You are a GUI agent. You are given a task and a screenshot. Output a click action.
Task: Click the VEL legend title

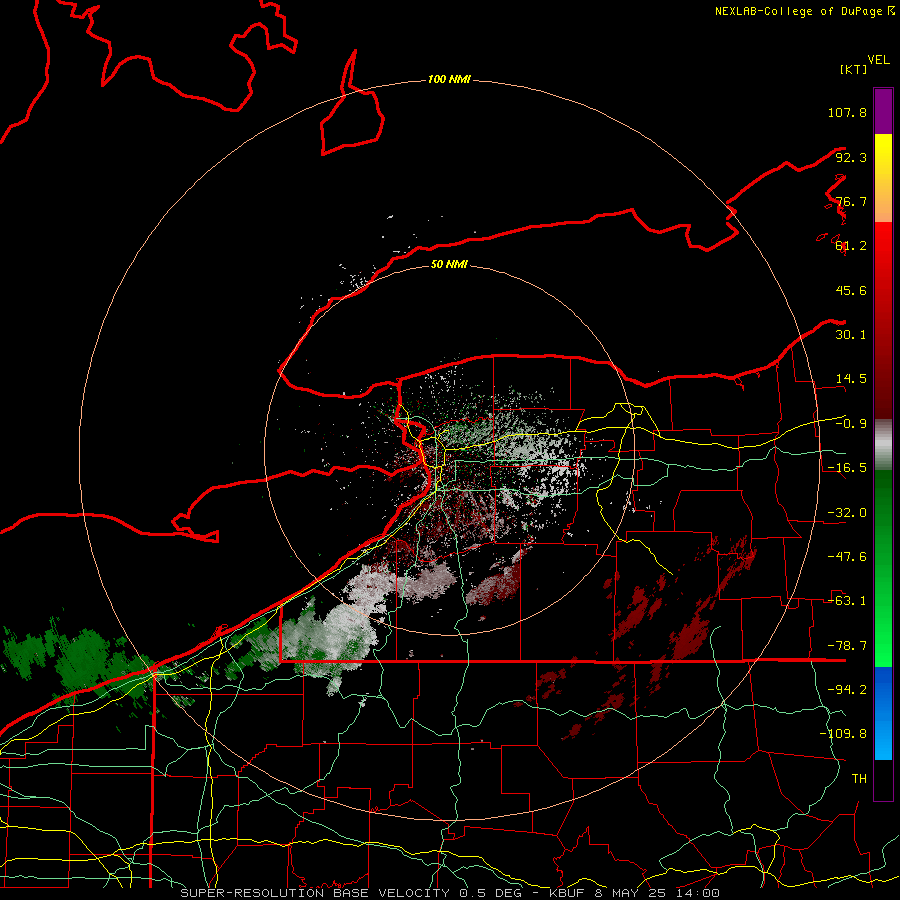click(878, 59)
